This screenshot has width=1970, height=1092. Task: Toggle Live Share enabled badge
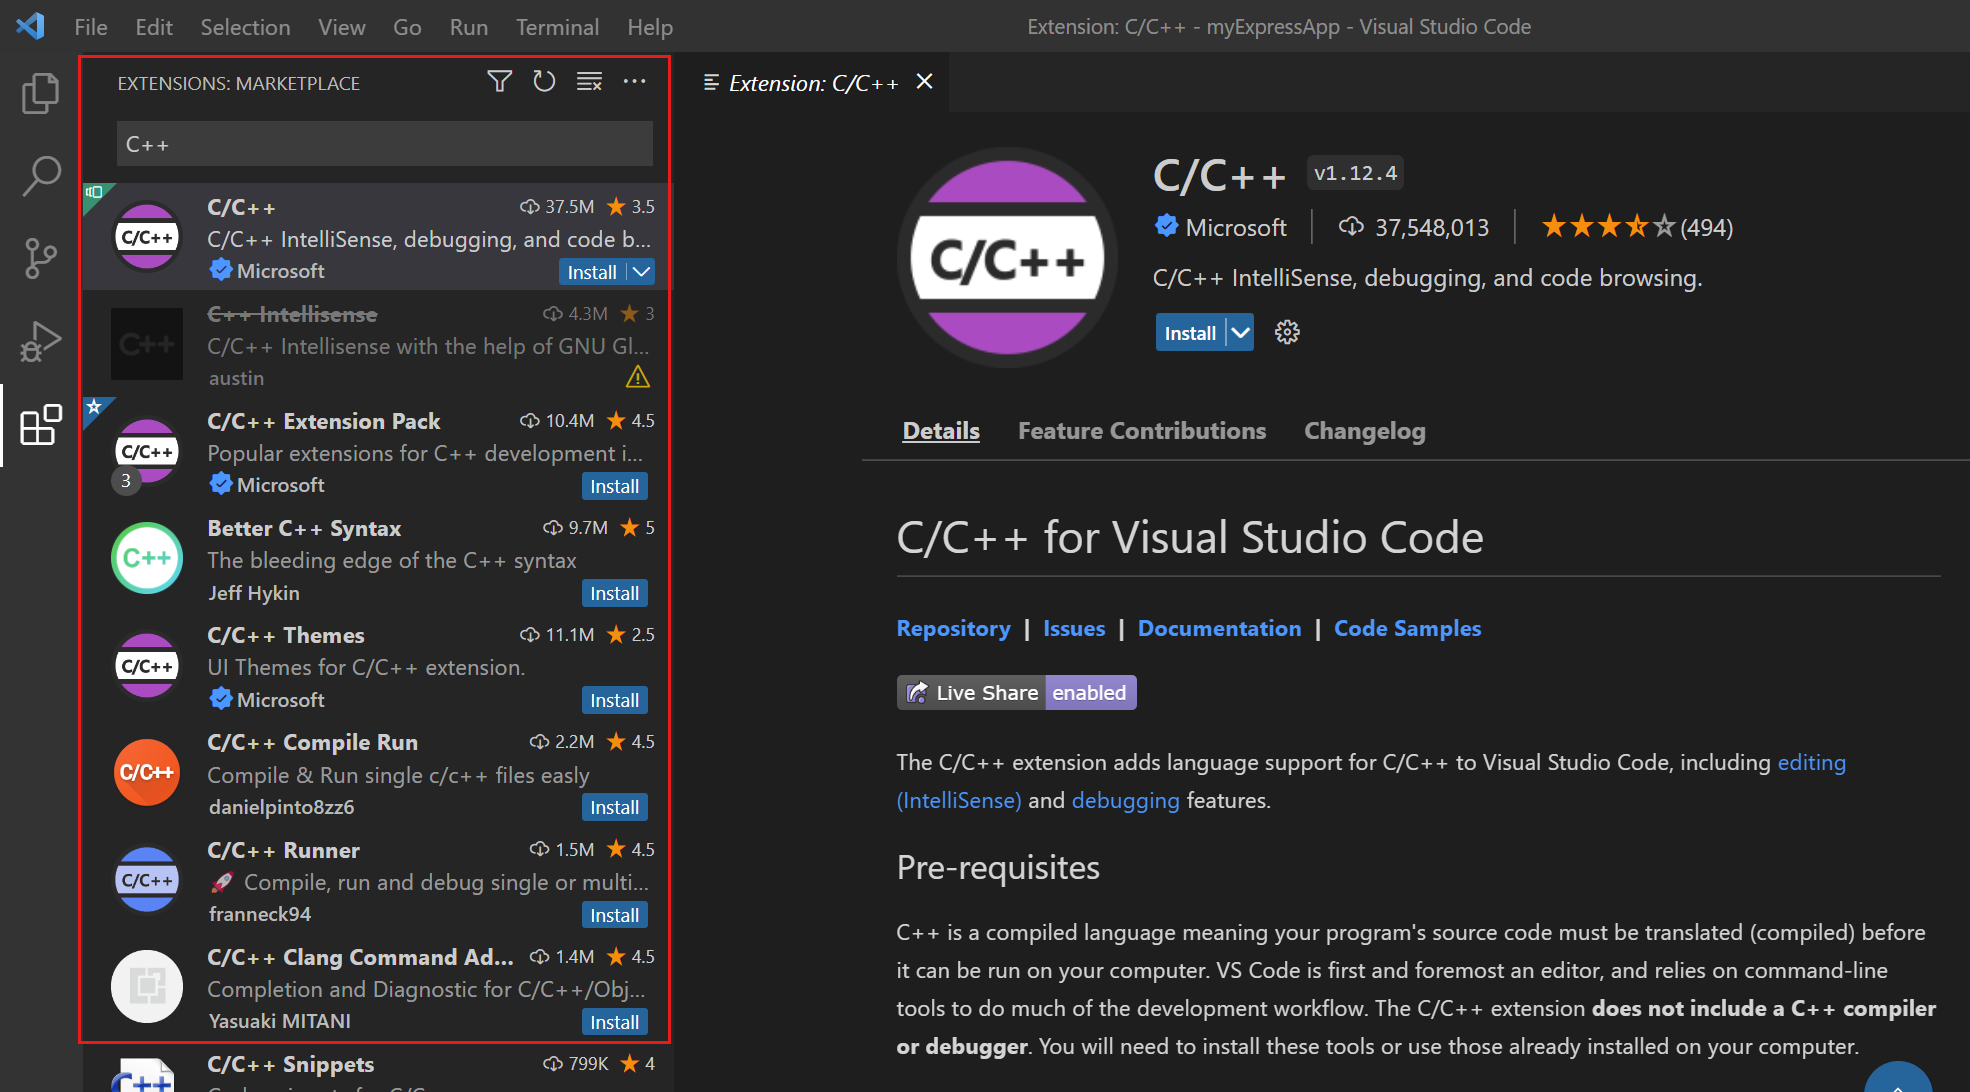click(x=1015, y=693)
